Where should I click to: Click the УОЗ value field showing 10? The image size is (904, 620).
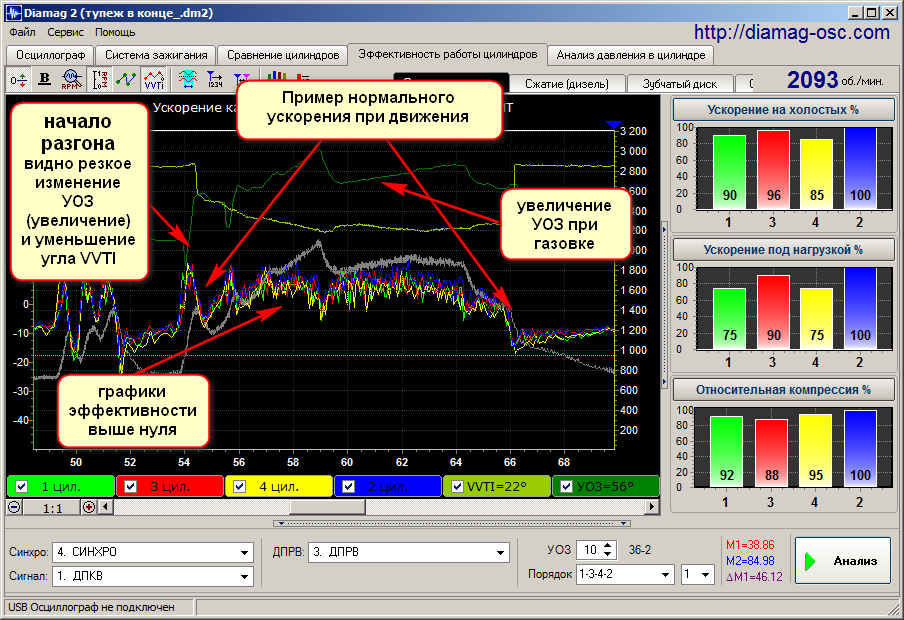click(590, 550)
